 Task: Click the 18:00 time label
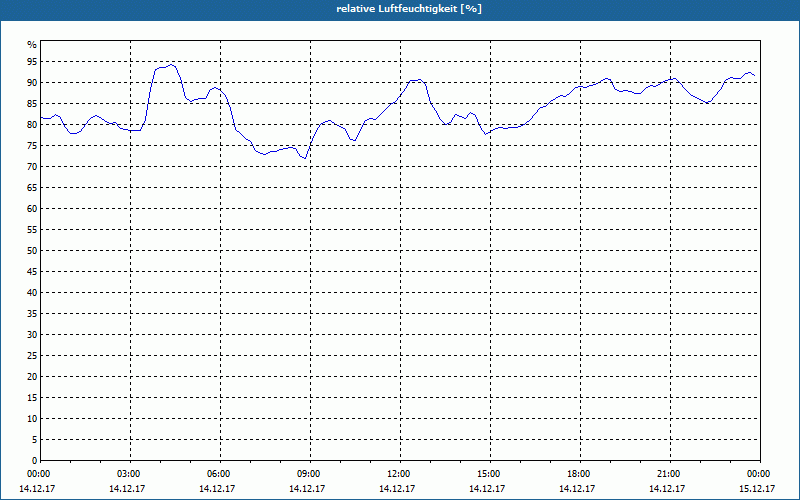coord(579,474)
